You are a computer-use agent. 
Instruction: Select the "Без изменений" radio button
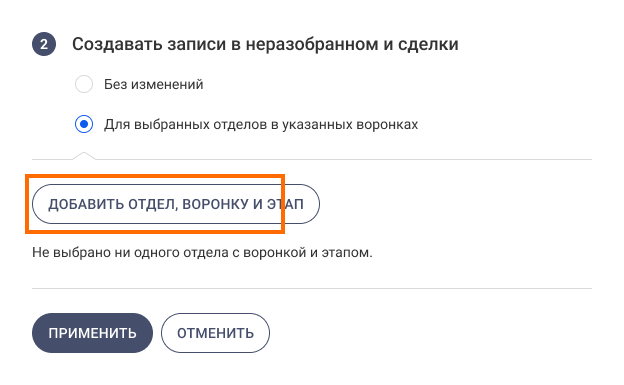84,84
